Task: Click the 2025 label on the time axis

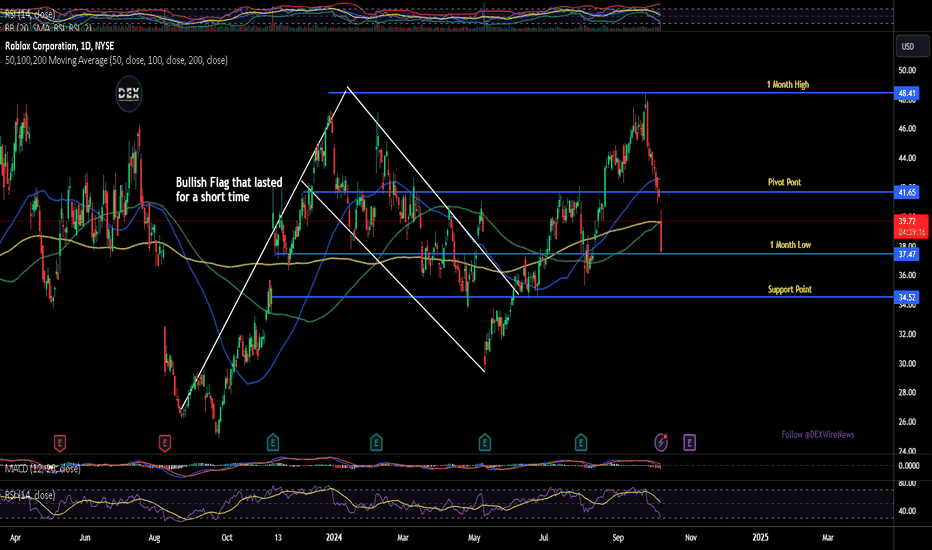Action: (760, 538)
